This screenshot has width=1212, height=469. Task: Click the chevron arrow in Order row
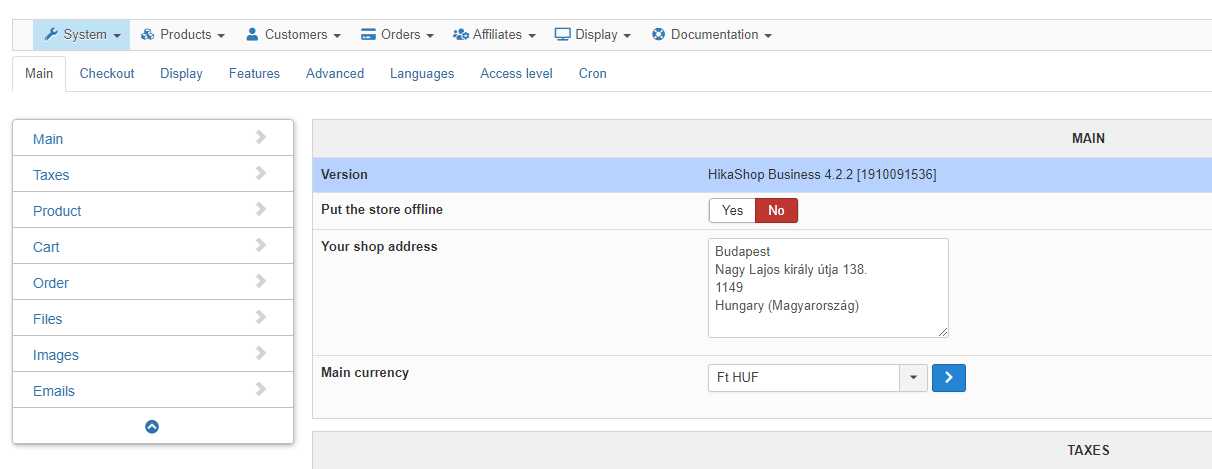261,281
